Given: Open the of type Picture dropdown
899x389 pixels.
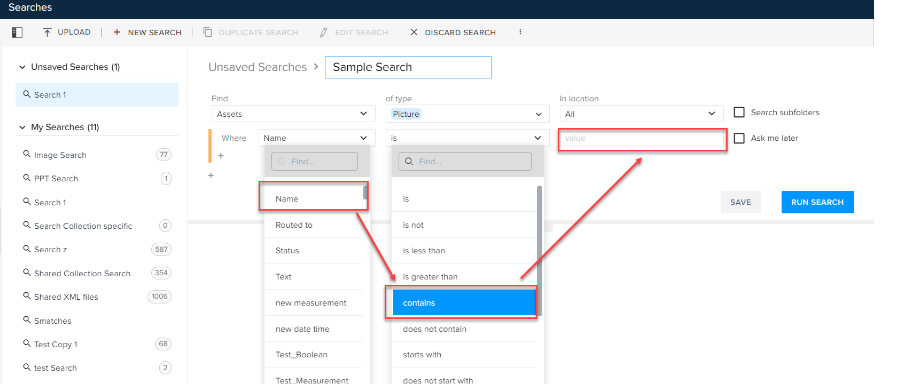Looking at the screenshot, I should pos(467,114).
